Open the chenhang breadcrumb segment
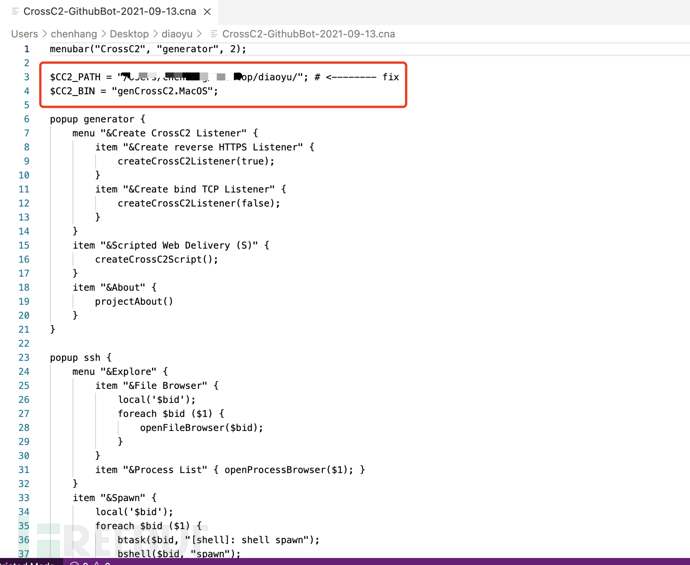 [x=73, y=34]
